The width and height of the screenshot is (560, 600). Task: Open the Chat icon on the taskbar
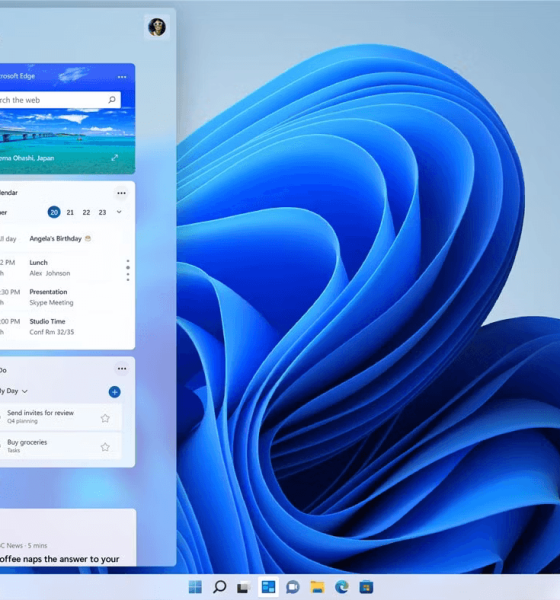(292, 587)
